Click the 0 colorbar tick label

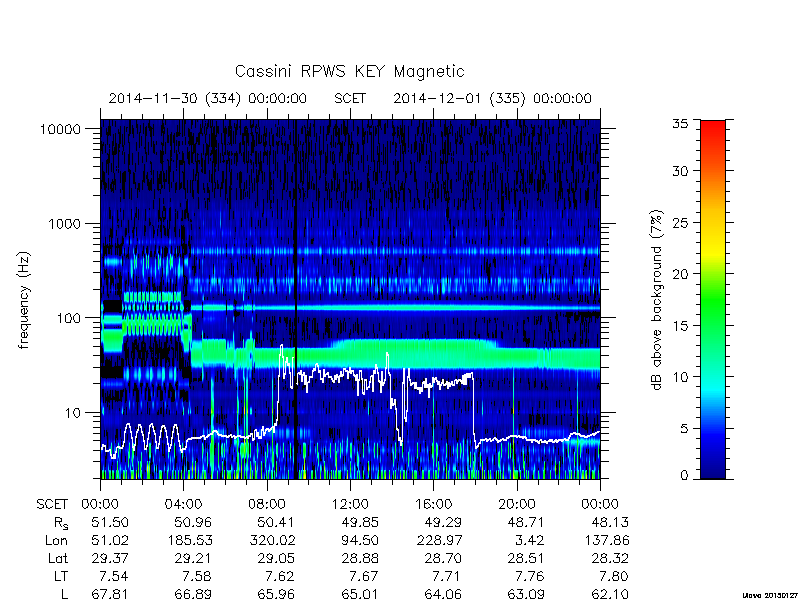pos(684,475)
